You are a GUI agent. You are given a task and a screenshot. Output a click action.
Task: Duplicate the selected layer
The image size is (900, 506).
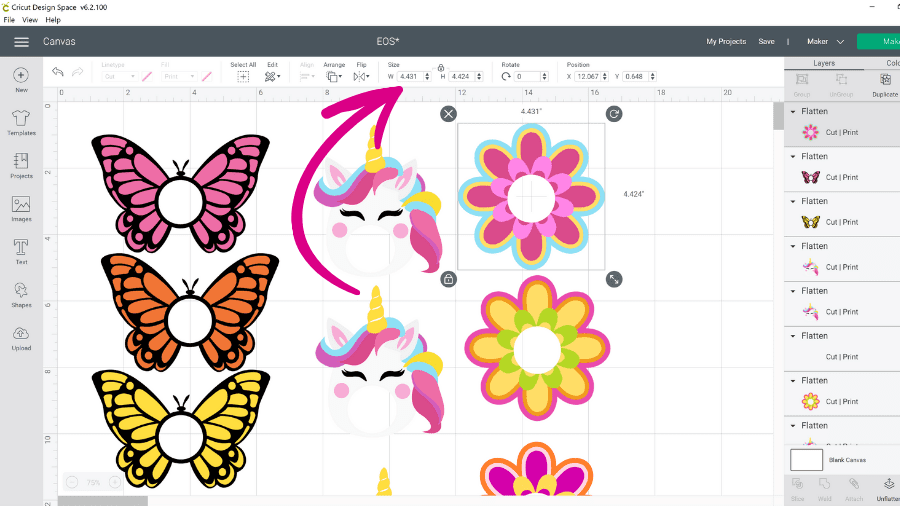click(885, 85)
